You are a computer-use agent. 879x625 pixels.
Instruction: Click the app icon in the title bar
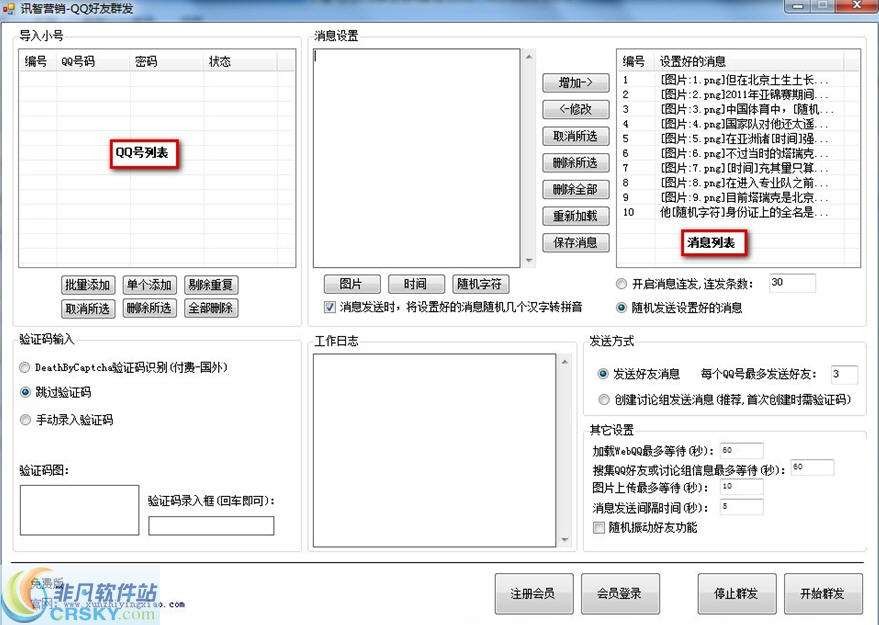click(8, 8)
